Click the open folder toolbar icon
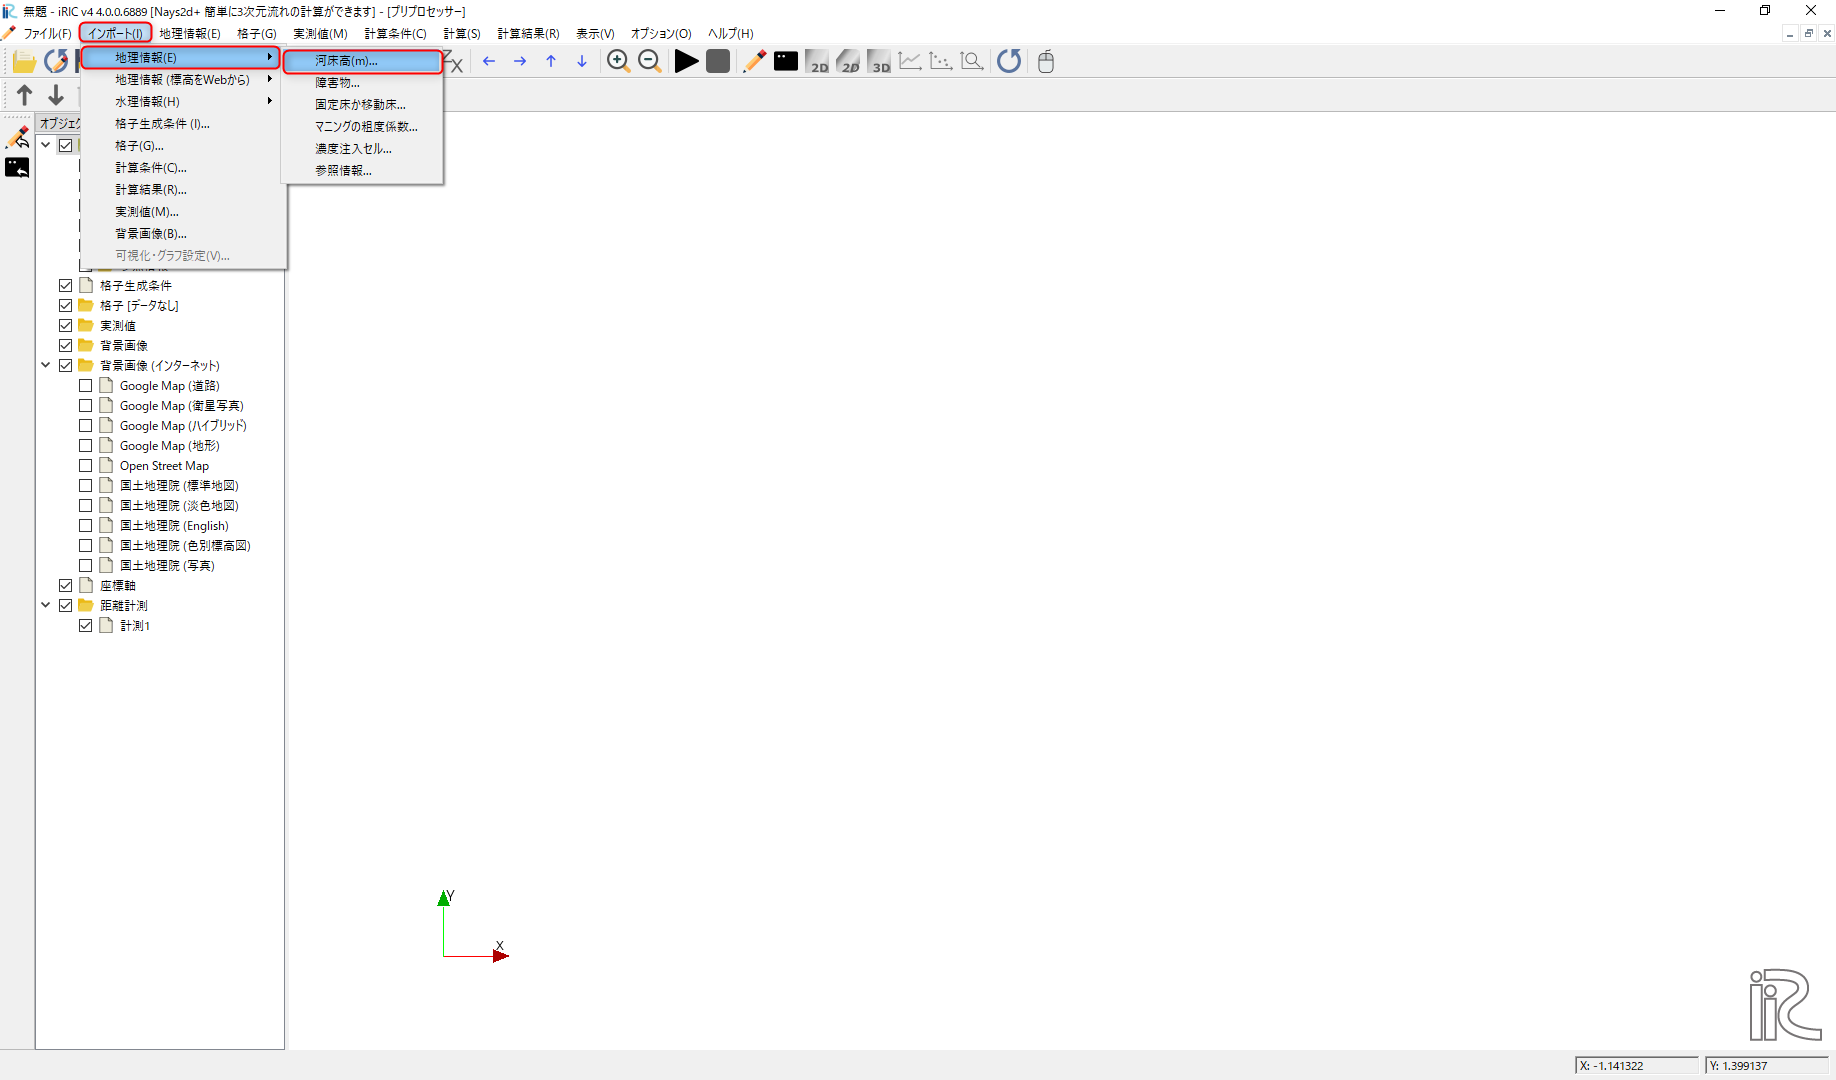This screenshot has height=1080, width=1836. (x=24, y=62)
